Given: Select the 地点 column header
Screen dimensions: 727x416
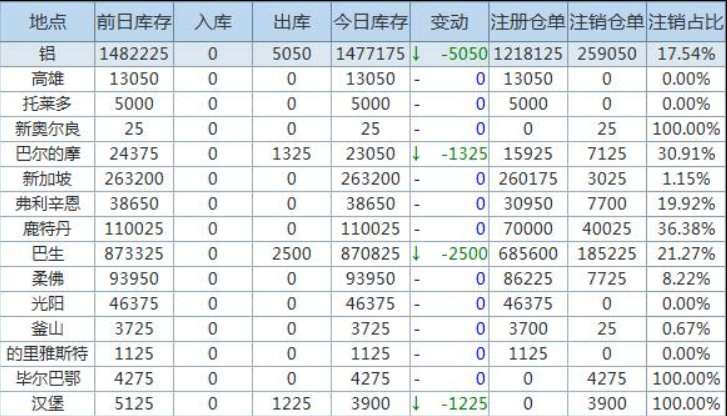Looking at the screenshot, I should [46, 21].
